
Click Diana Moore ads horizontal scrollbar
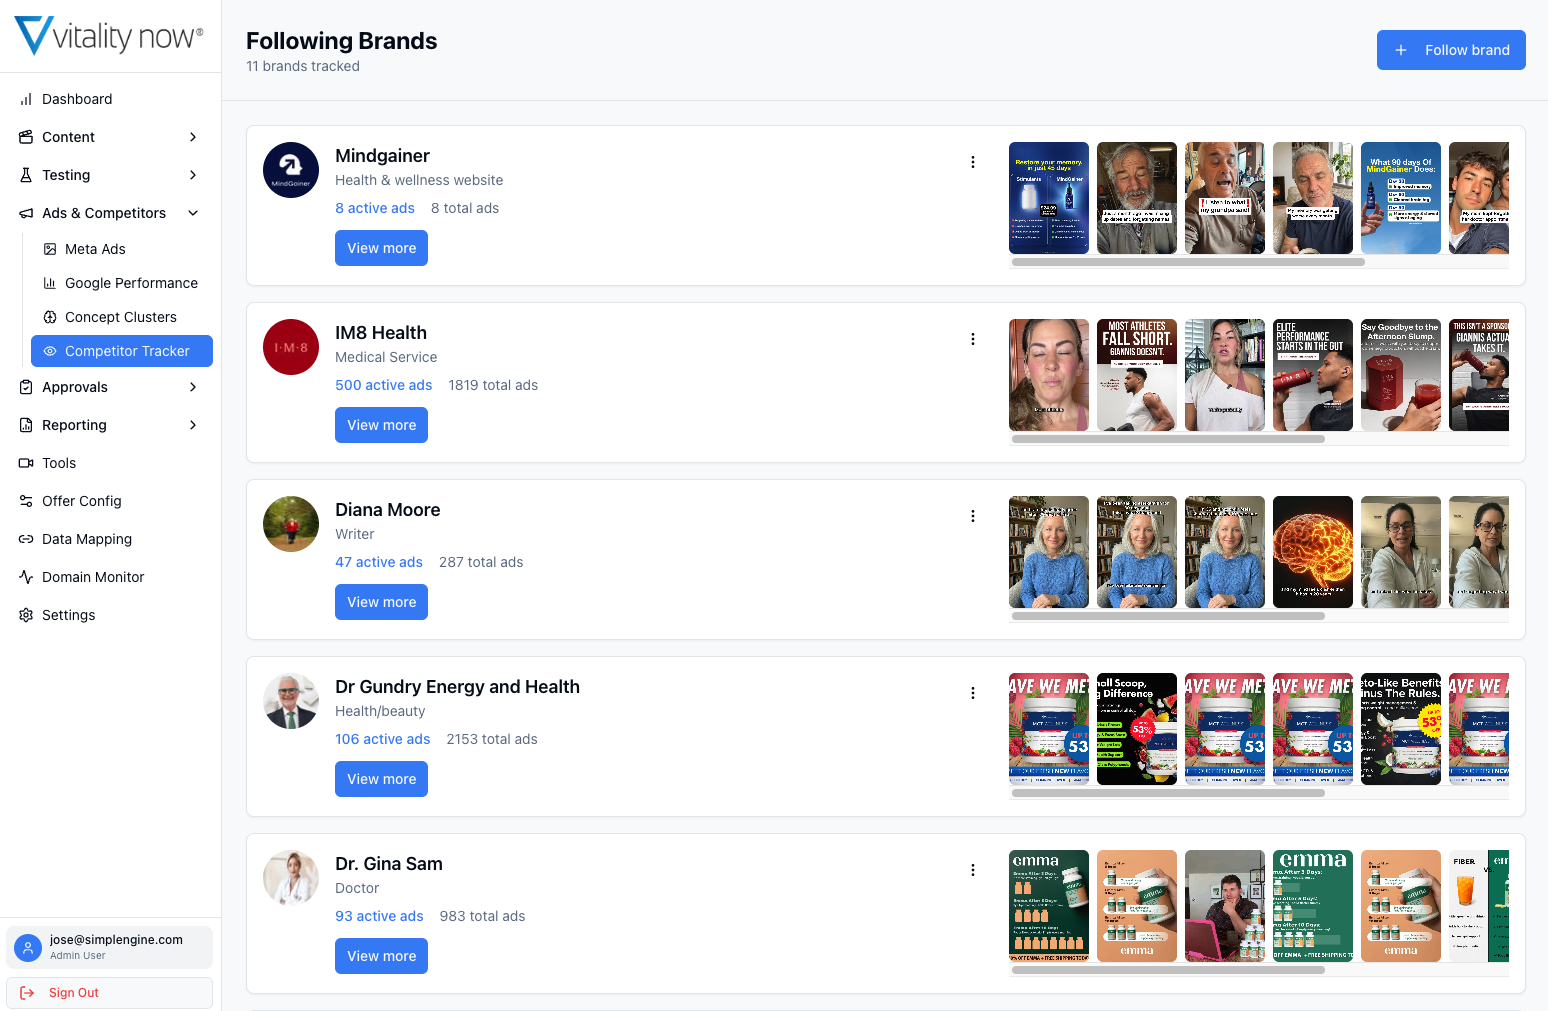[x=1168, y=616]
